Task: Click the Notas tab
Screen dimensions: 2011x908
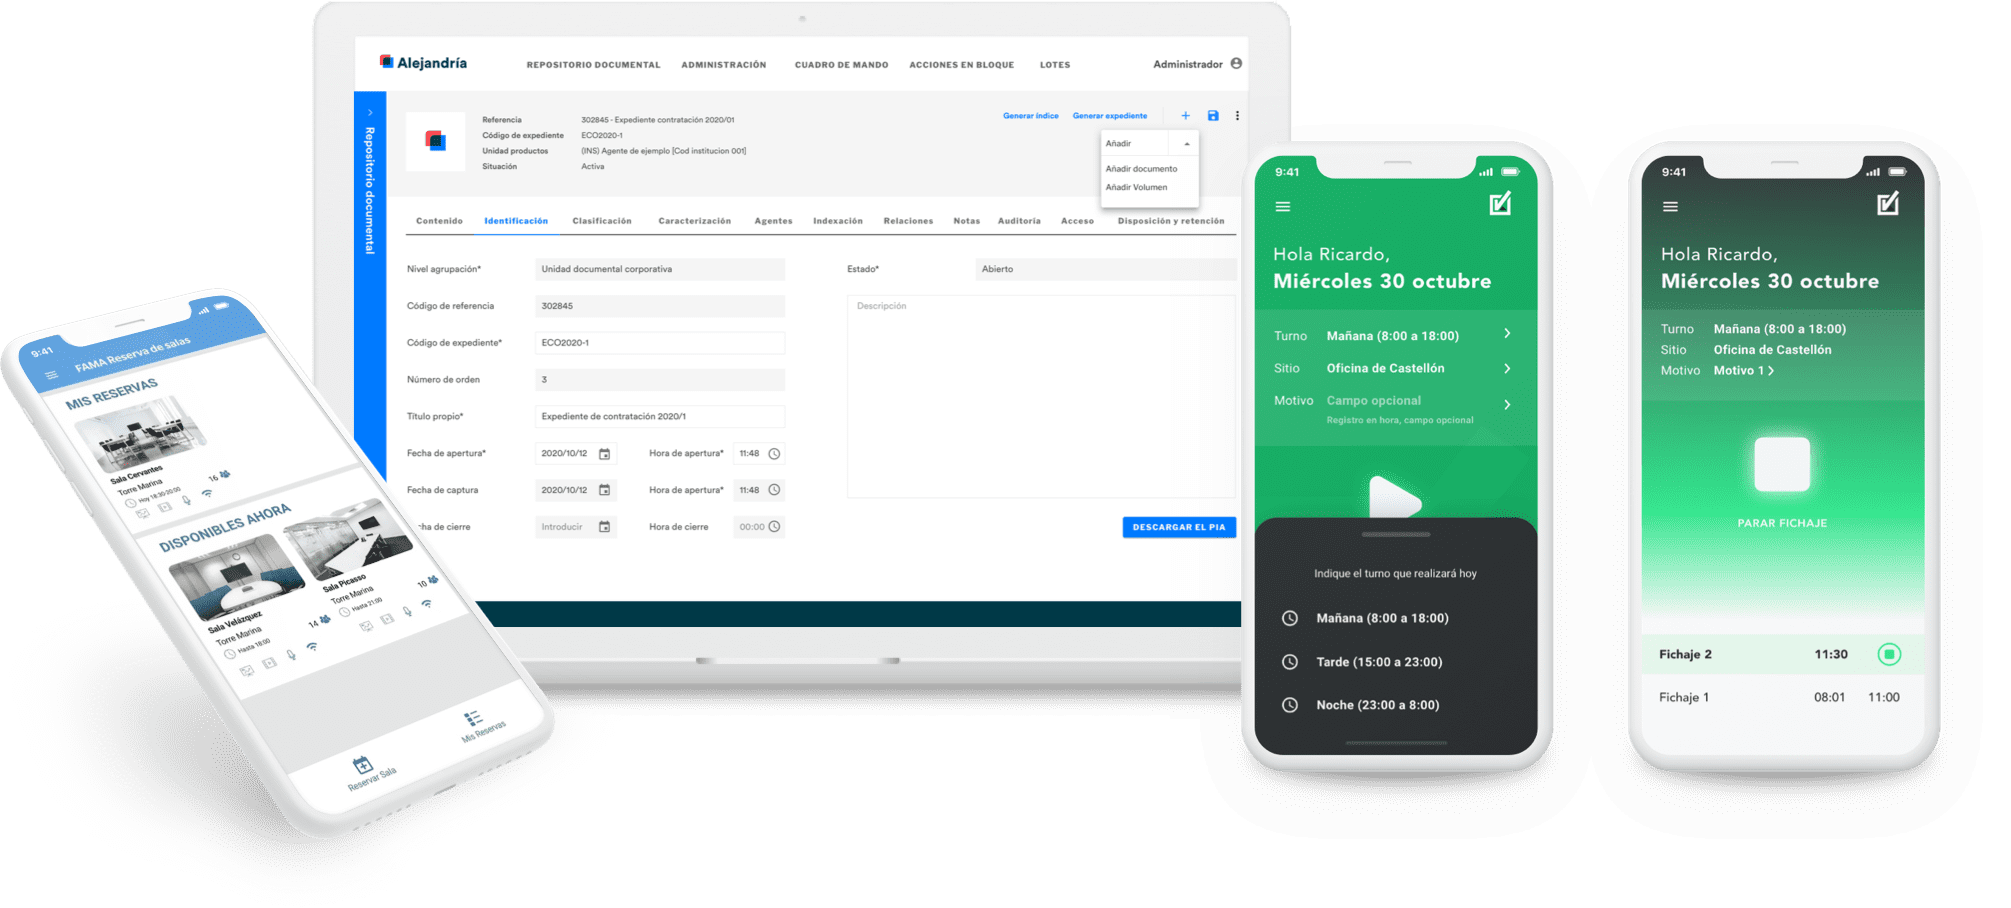Action: pos(966,221)
